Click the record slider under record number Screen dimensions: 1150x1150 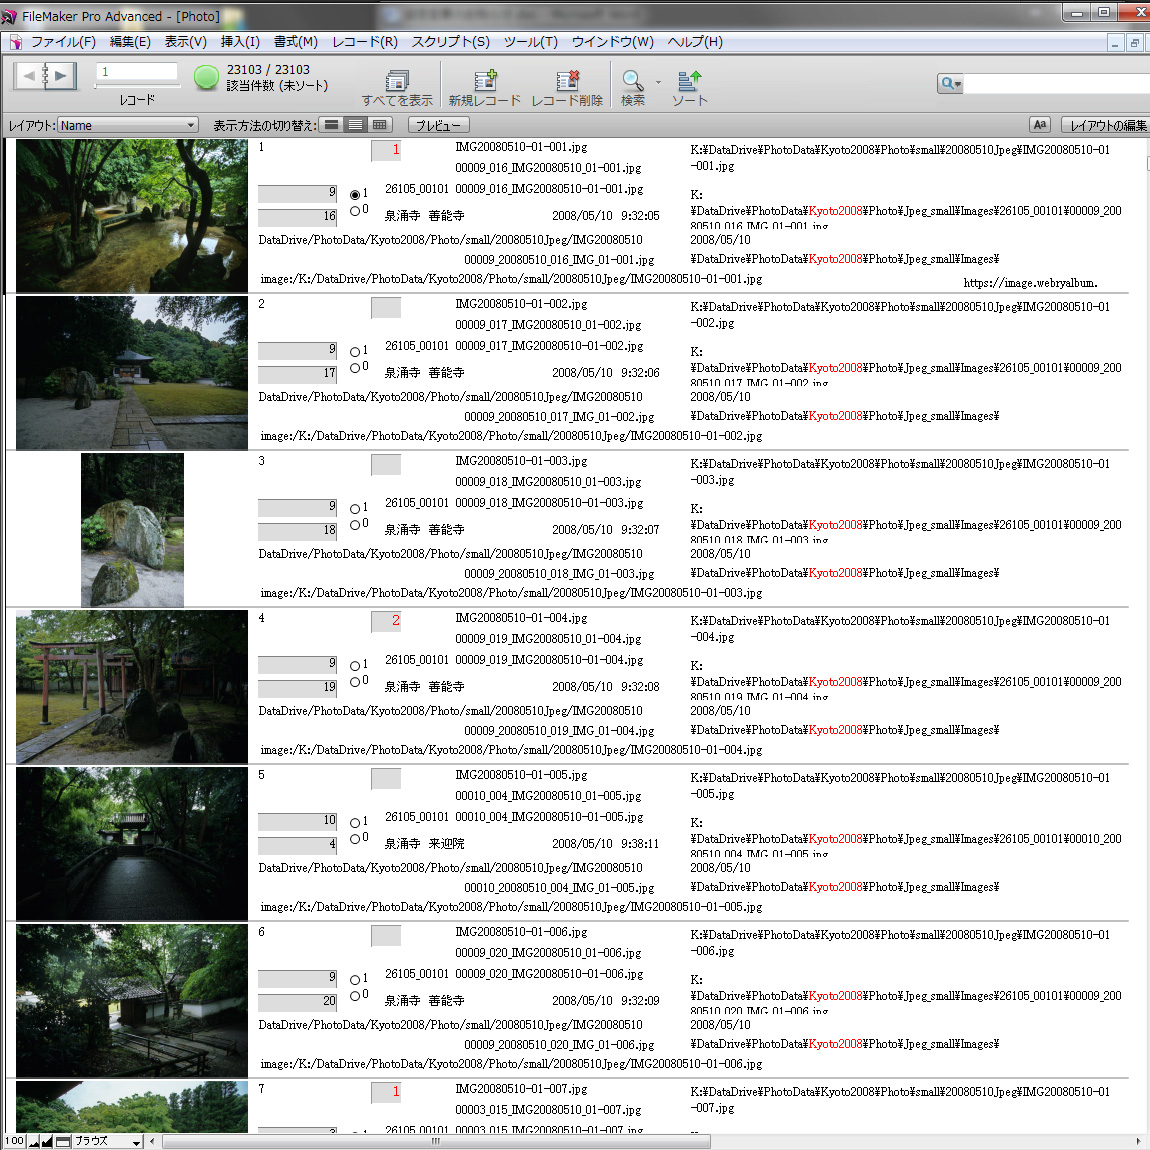137,86
